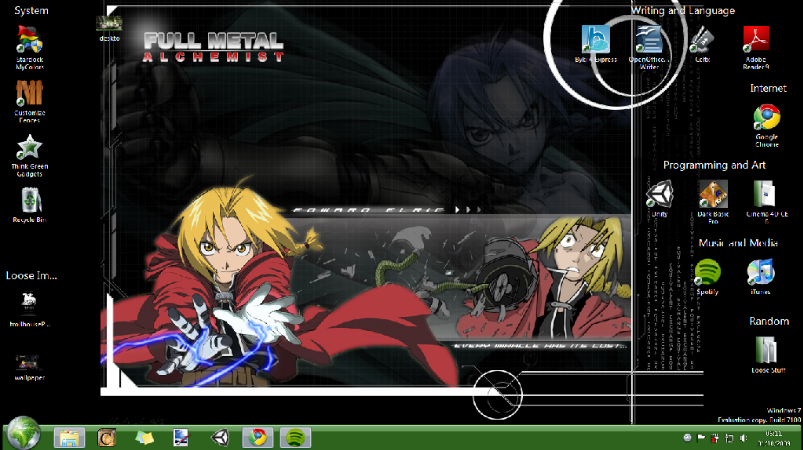
Task: Launch the Spotify desktop shortcut
Action: (x=707, y=277)
